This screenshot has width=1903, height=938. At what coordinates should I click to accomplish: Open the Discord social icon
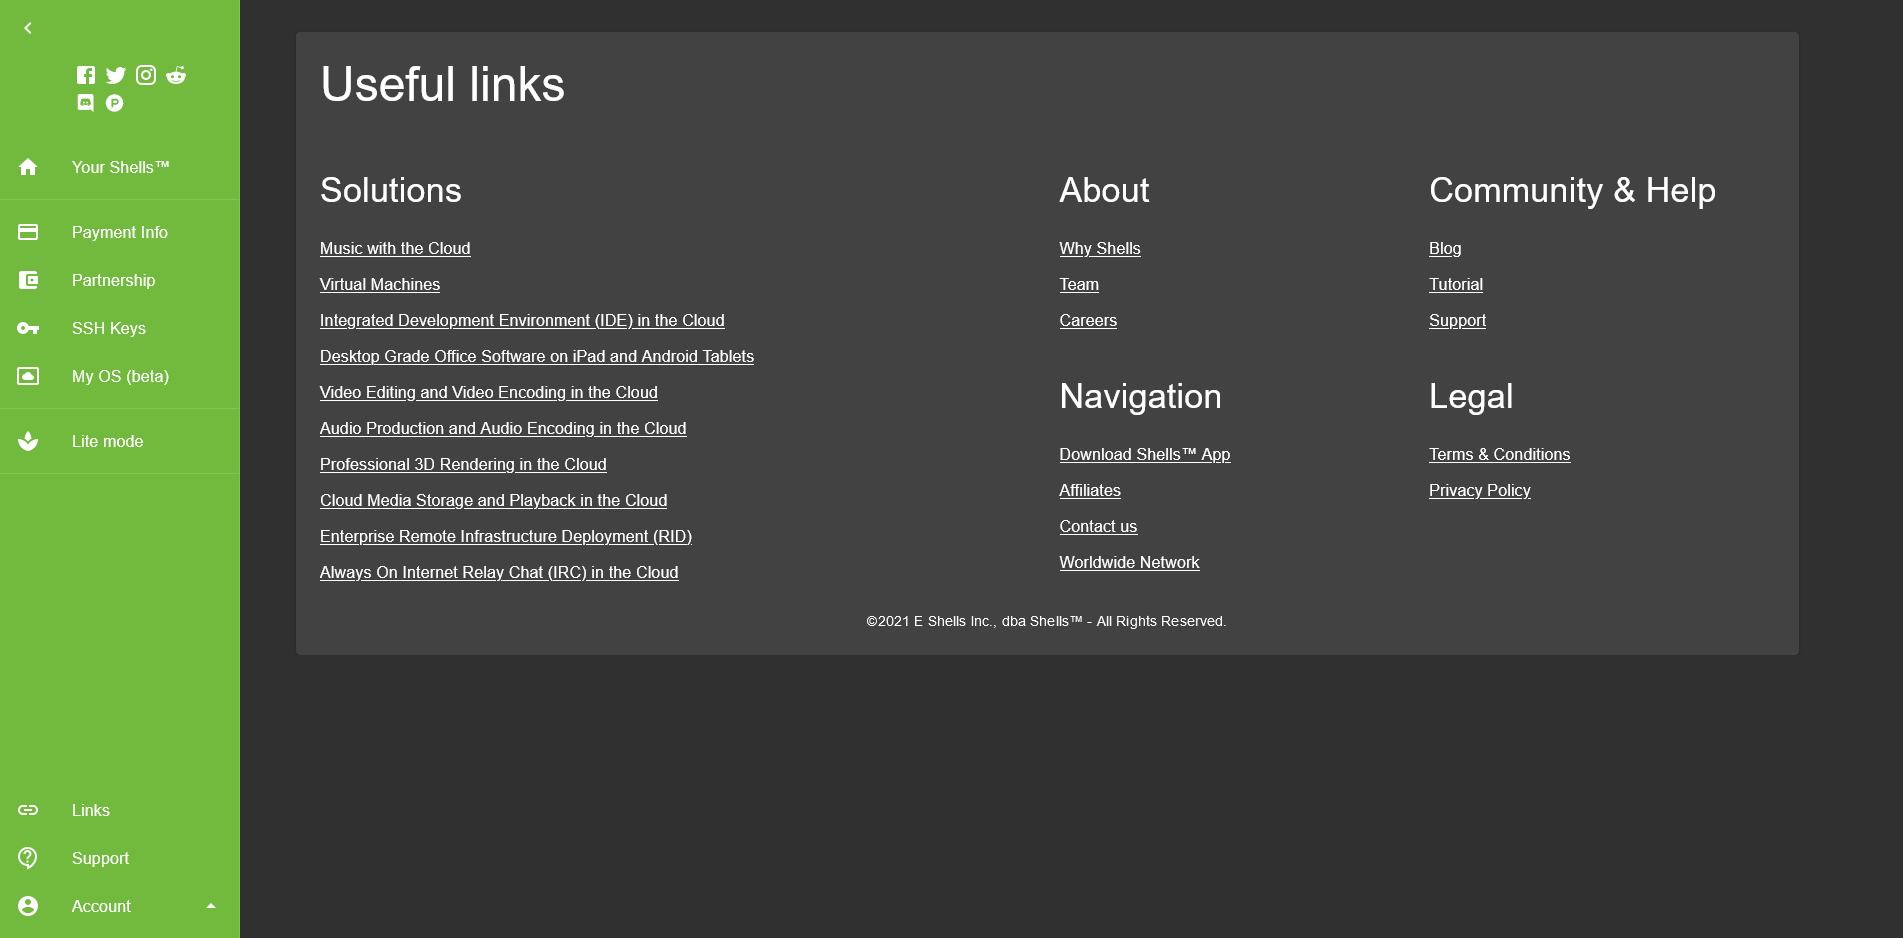click(85, 102)
